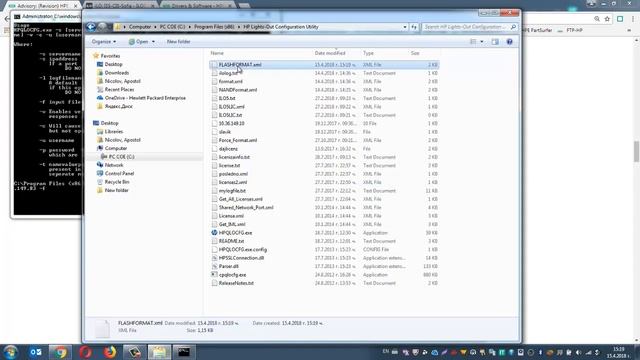The width and height of the screenshot is (640, 360).
Task: Open the Windows Start menu orb
Action: [11, 352]
